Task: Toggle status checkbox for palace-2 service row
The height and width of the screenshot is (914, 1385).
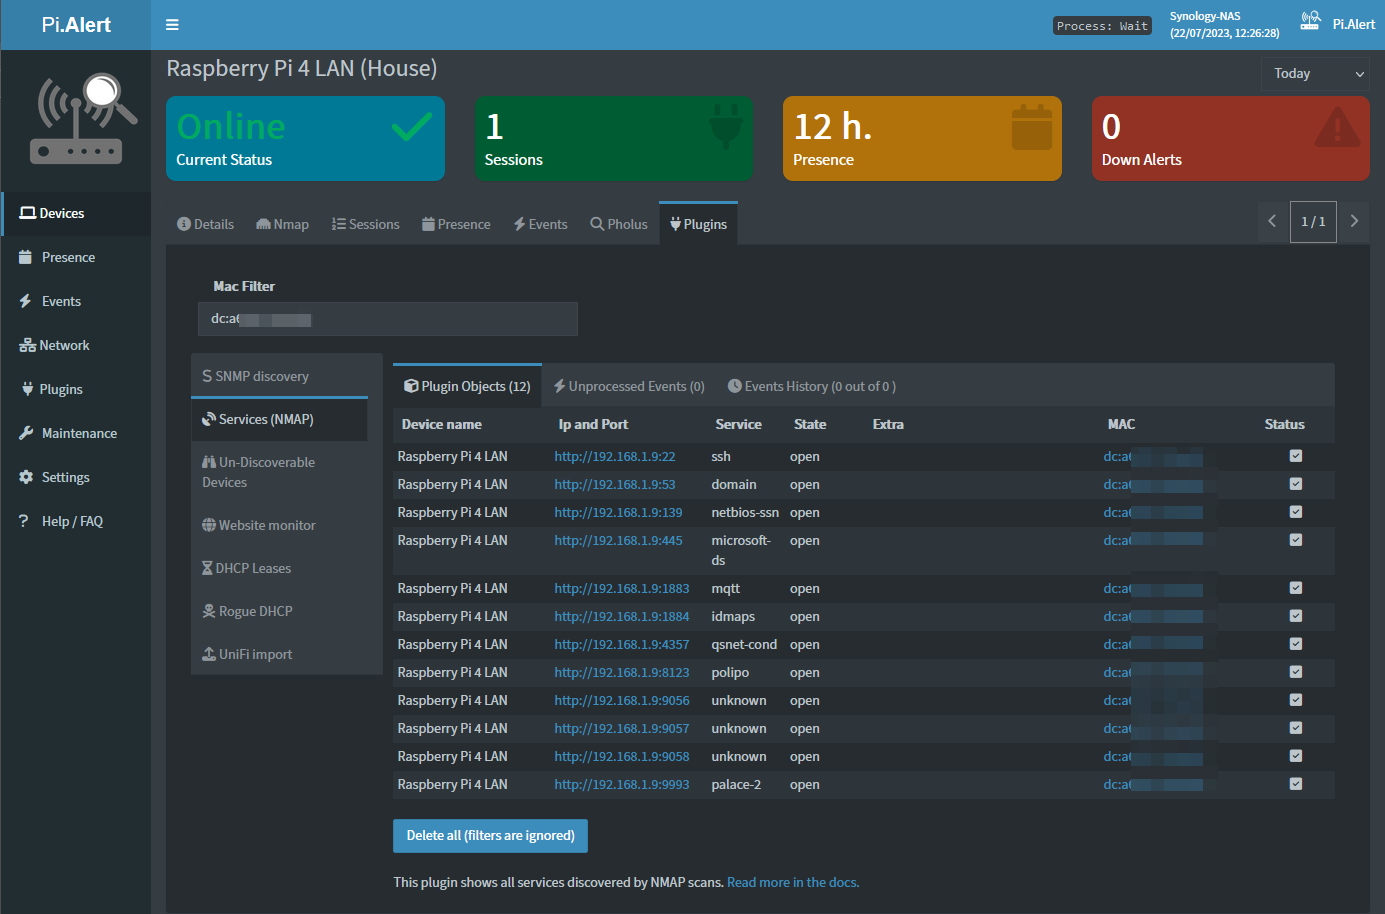Action: tap(1295, 784)
